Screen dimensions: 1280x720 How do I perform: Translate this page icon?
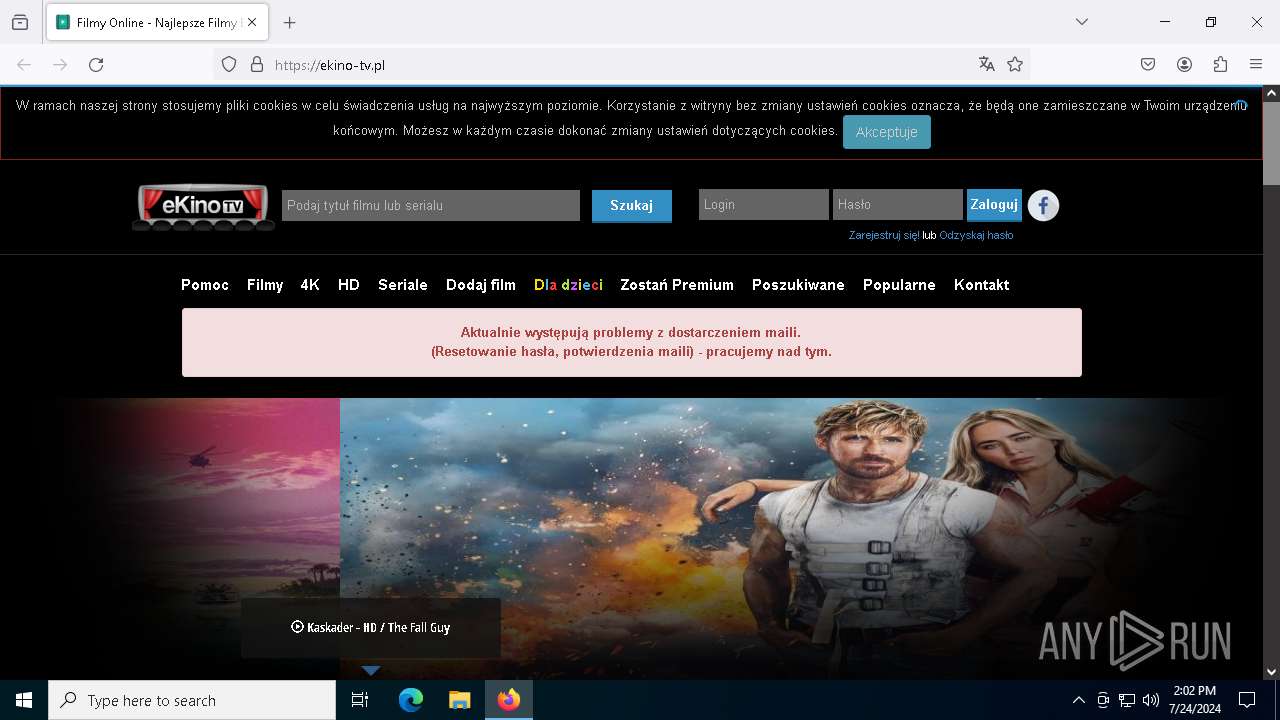pyautogui.click(x=987, y=64)
